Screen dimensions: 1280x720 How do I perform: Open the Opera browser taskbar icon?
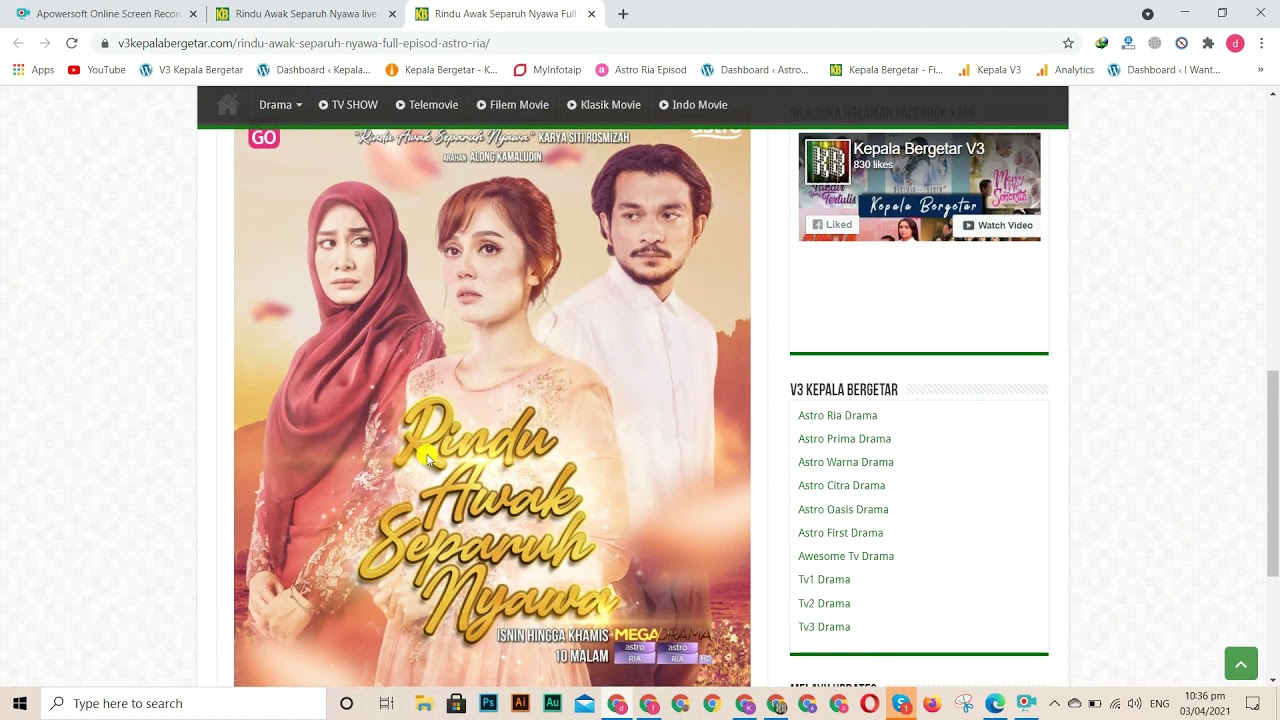coord(869,703)
